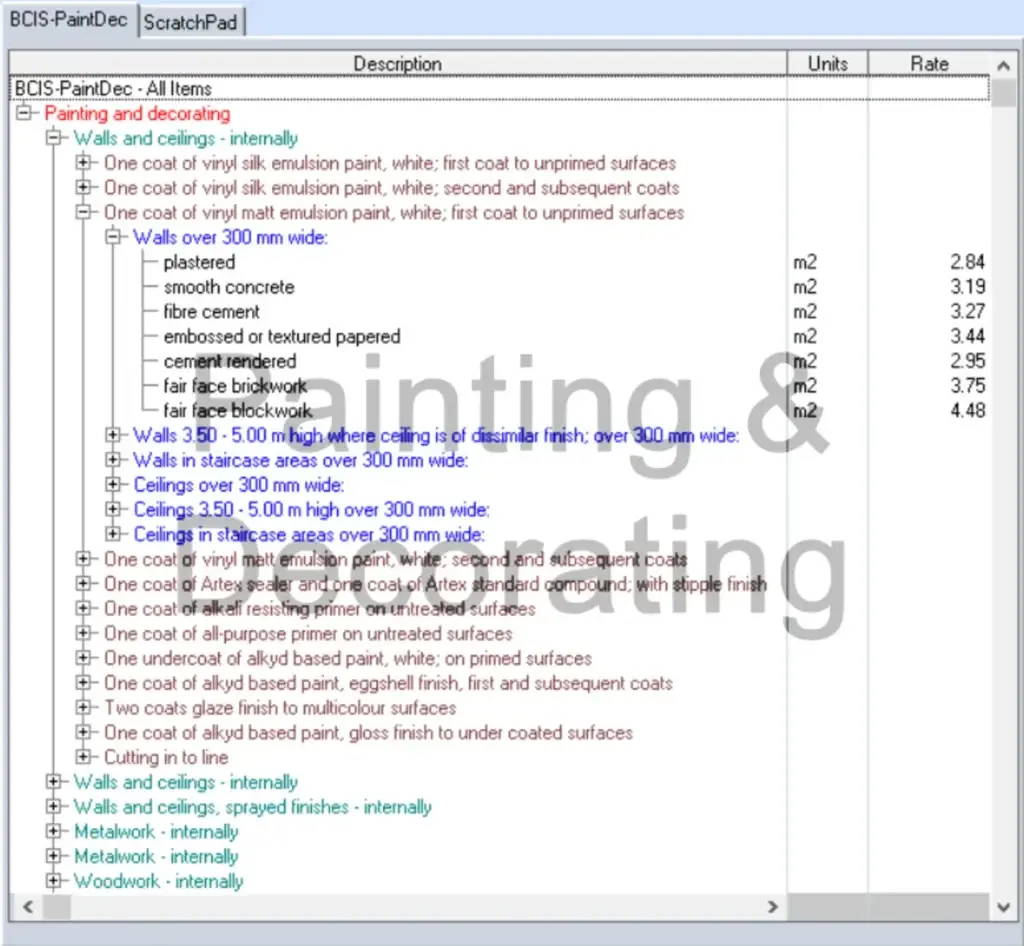
Task: Click the vertical scrollbar down arrow
Action: click(1004, 907)
